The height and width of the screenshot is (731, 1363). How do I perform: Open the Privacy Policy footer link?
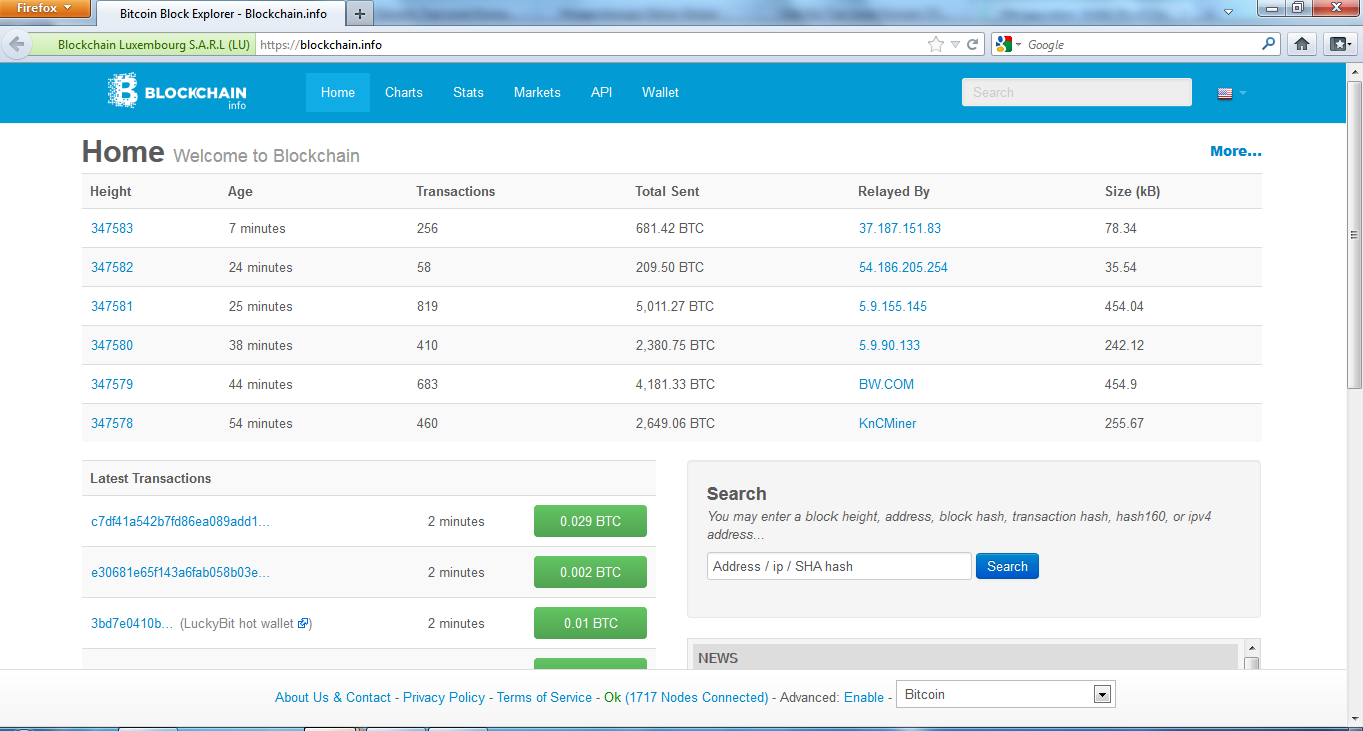click(x=444, y=697)
